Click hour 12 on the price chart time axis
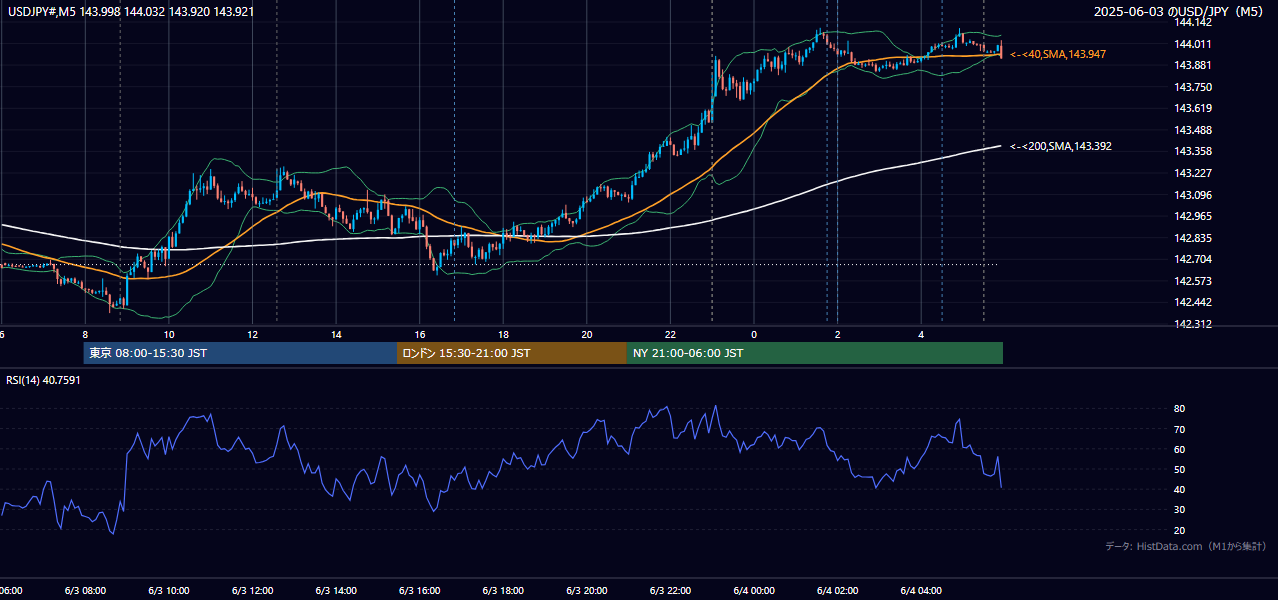 click(x=252, y=335)
